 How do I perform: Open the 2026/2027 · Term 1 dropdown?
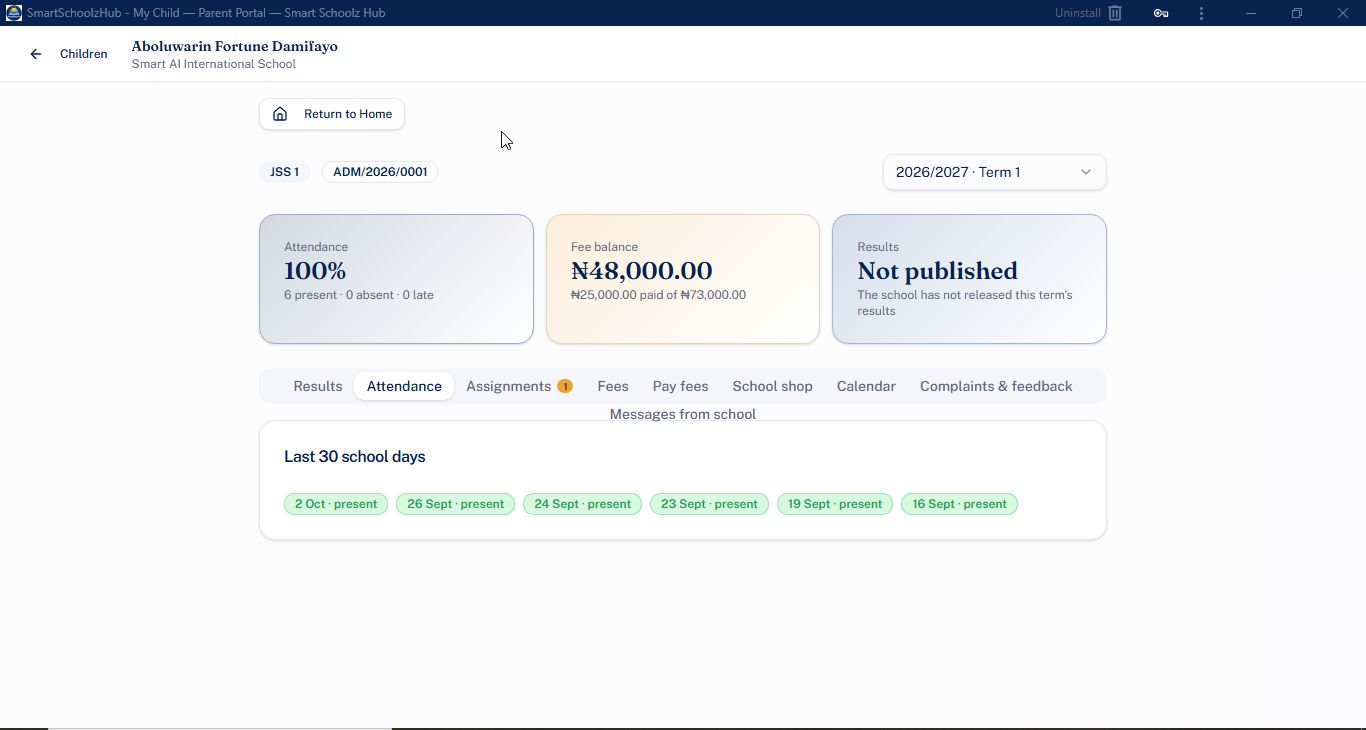[995, 172]
